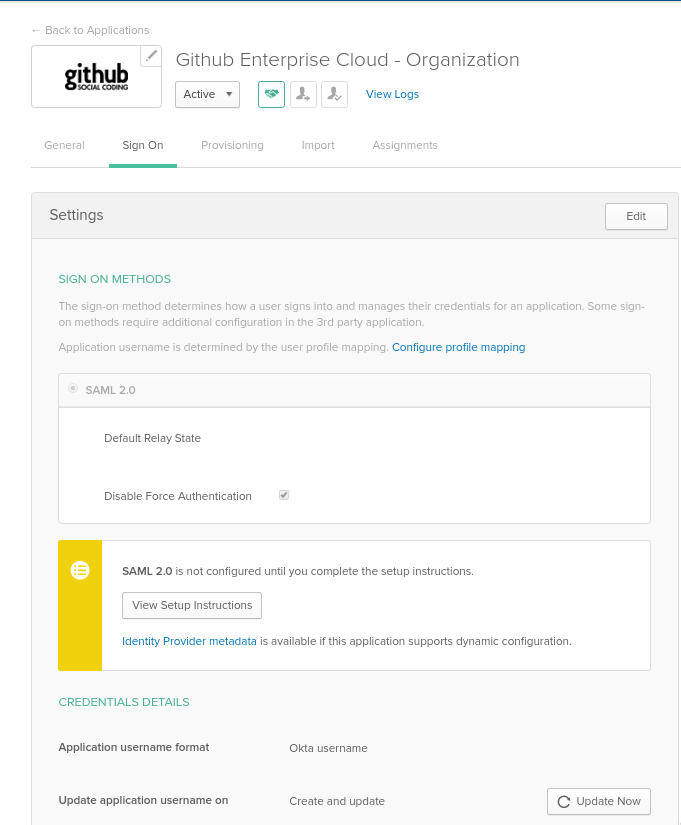
Task: Switch to the General tab
Action: [x=64, y=145]
